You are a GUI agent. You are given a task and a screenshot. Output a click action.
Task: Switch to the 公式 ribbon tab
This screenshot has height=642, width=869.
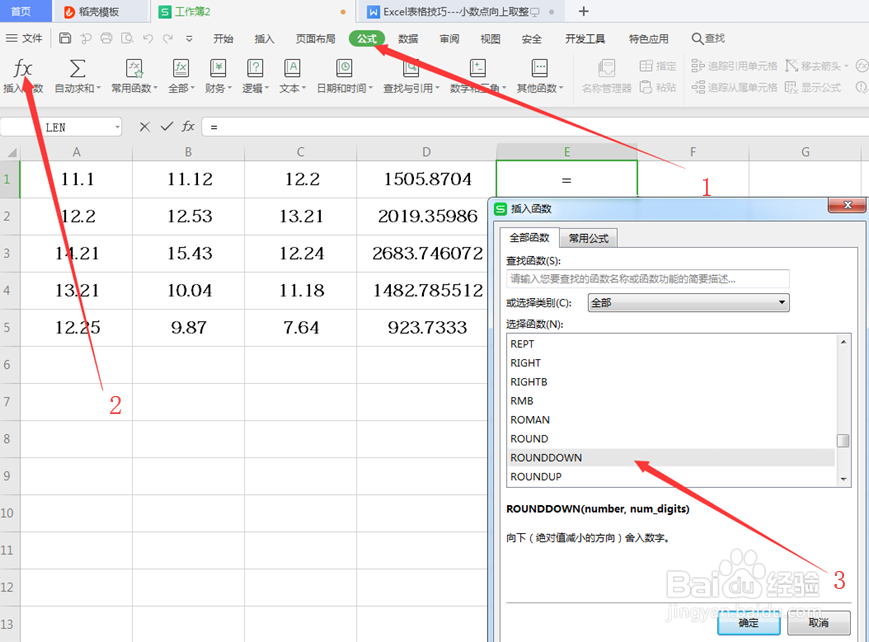(367, 38)
